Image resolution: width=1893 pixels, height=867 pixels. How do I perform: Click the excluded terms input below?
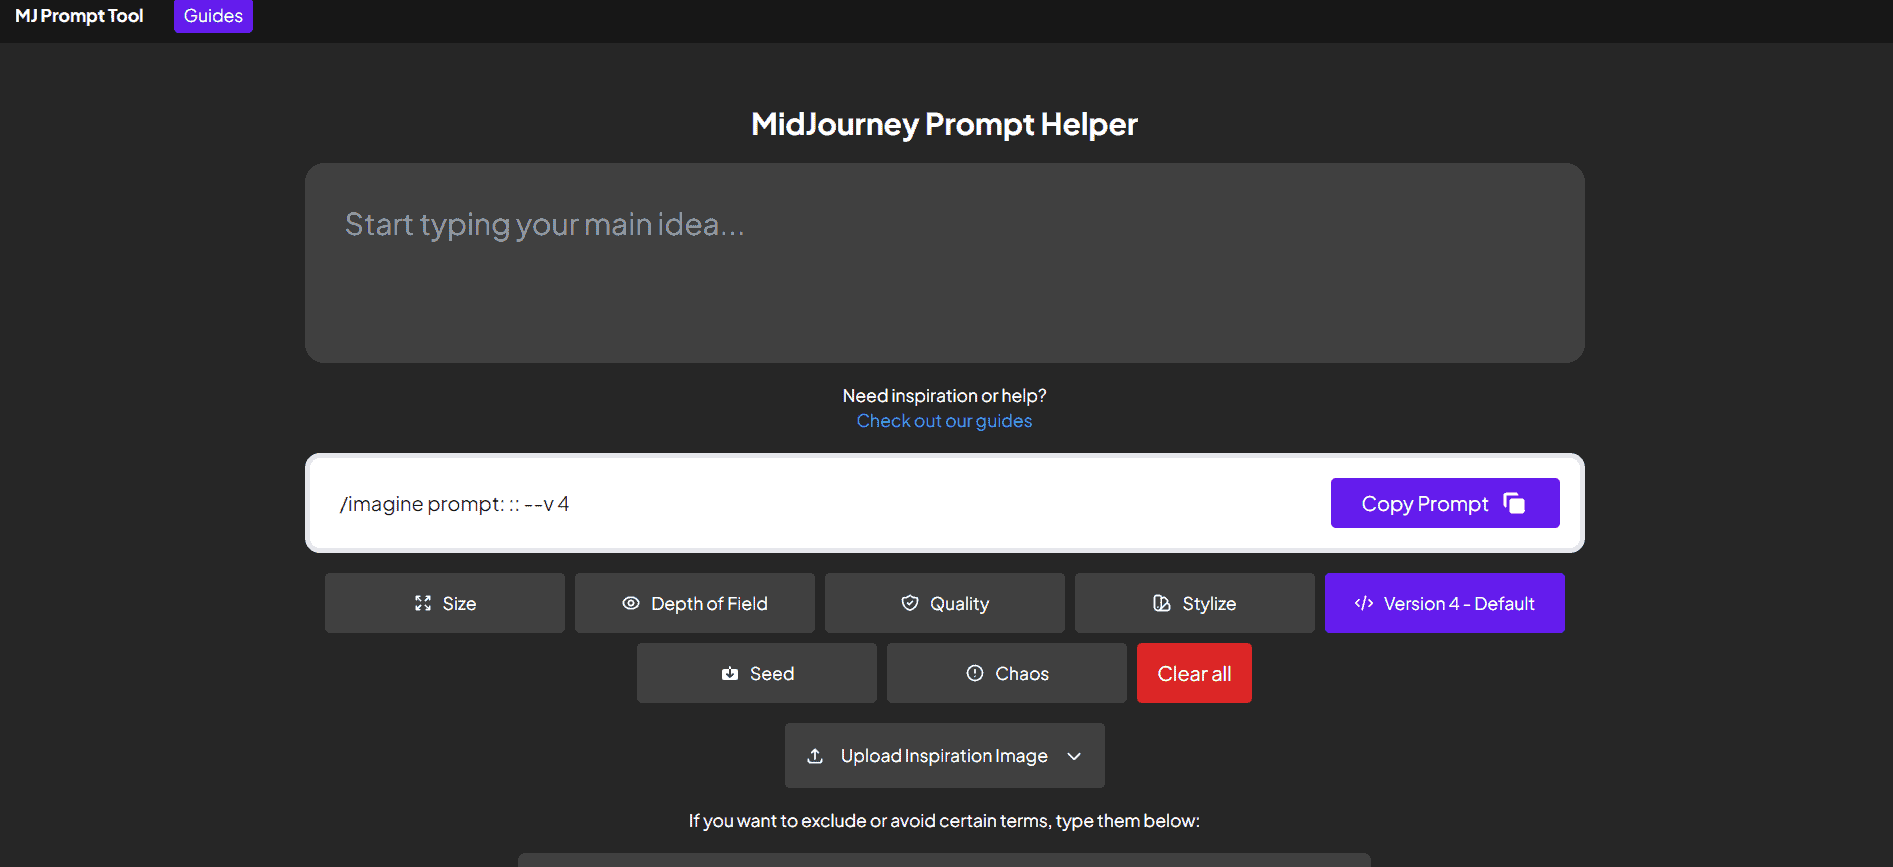point(943,860)
